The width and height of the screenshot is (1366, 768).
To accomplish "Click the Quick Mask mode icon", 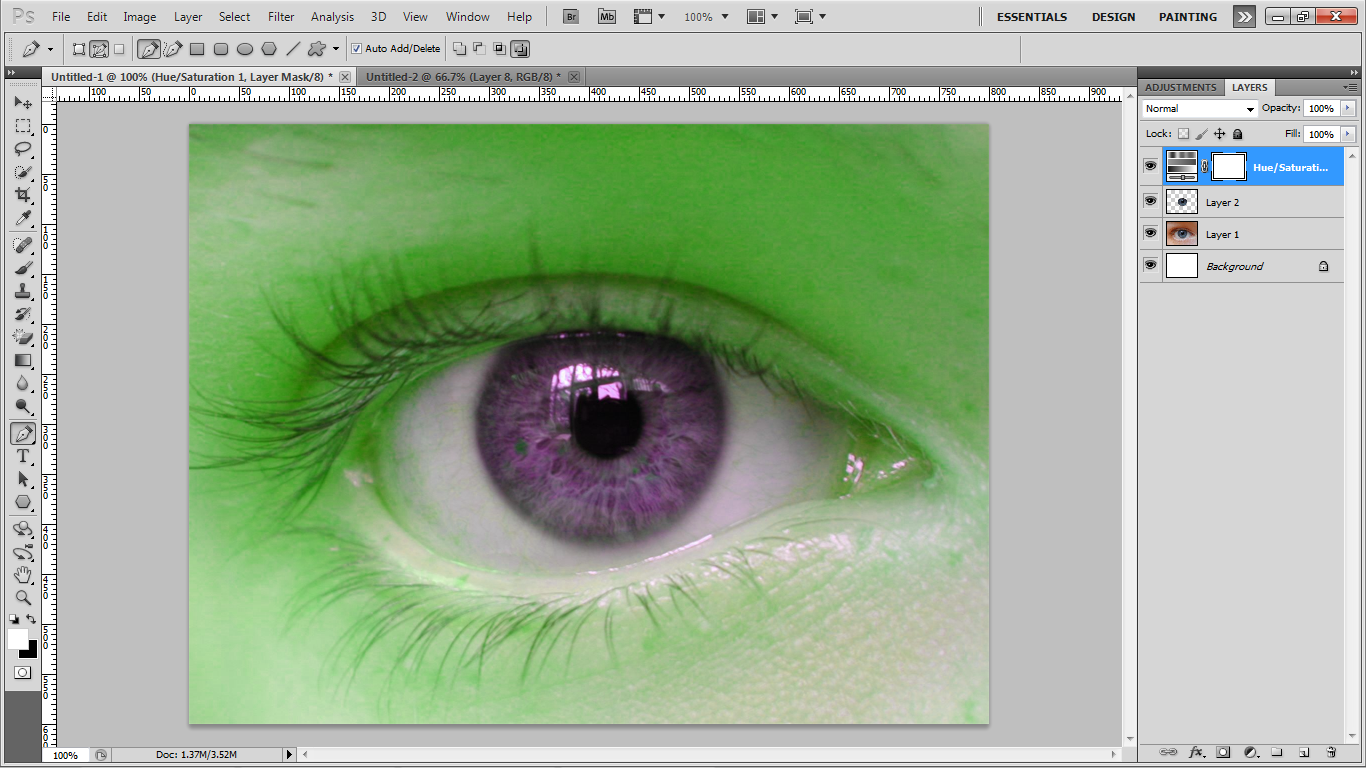I will 22,673.
